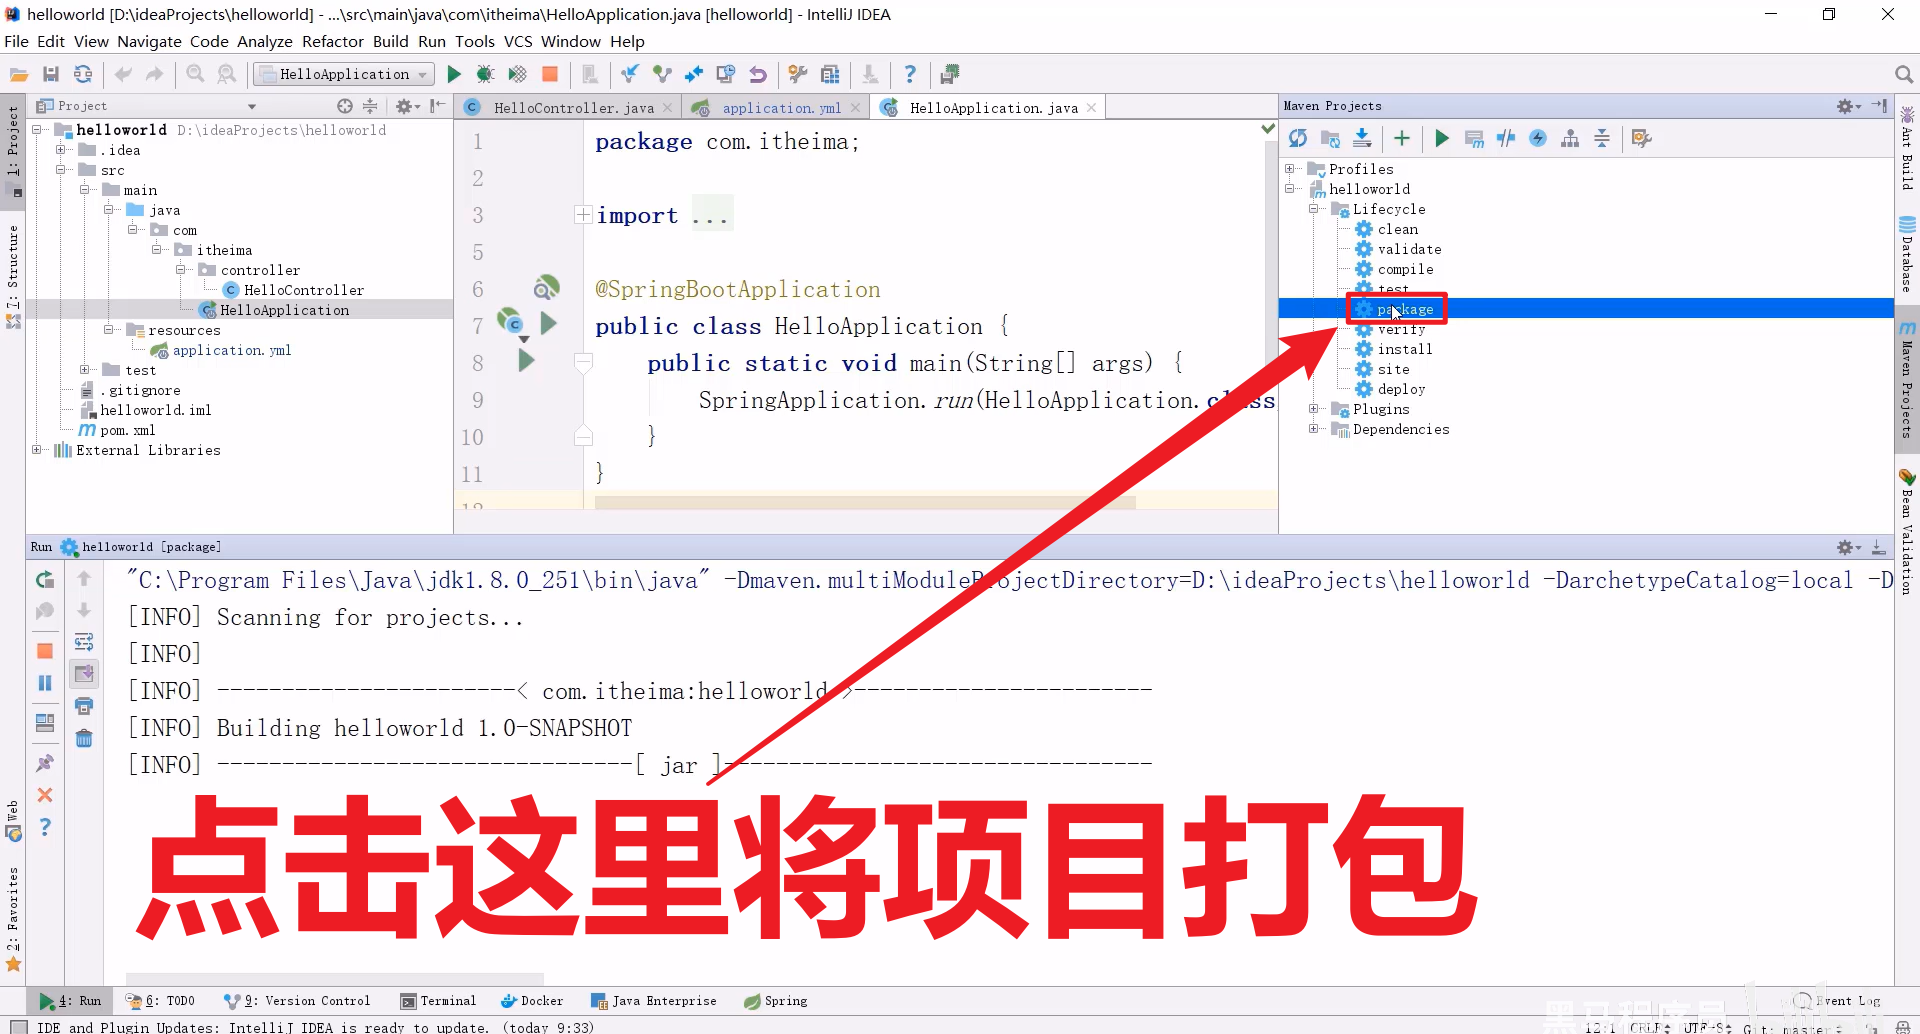Select the install lifecycle goal

(x=1405, y=349)
